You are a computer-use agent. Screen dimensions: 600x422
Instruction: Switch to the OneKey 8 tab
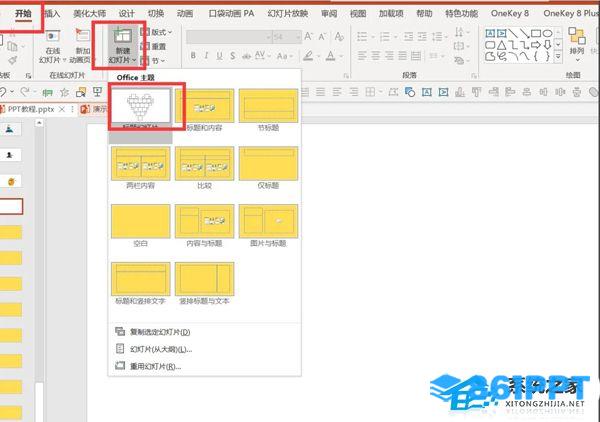click(510, 14)
